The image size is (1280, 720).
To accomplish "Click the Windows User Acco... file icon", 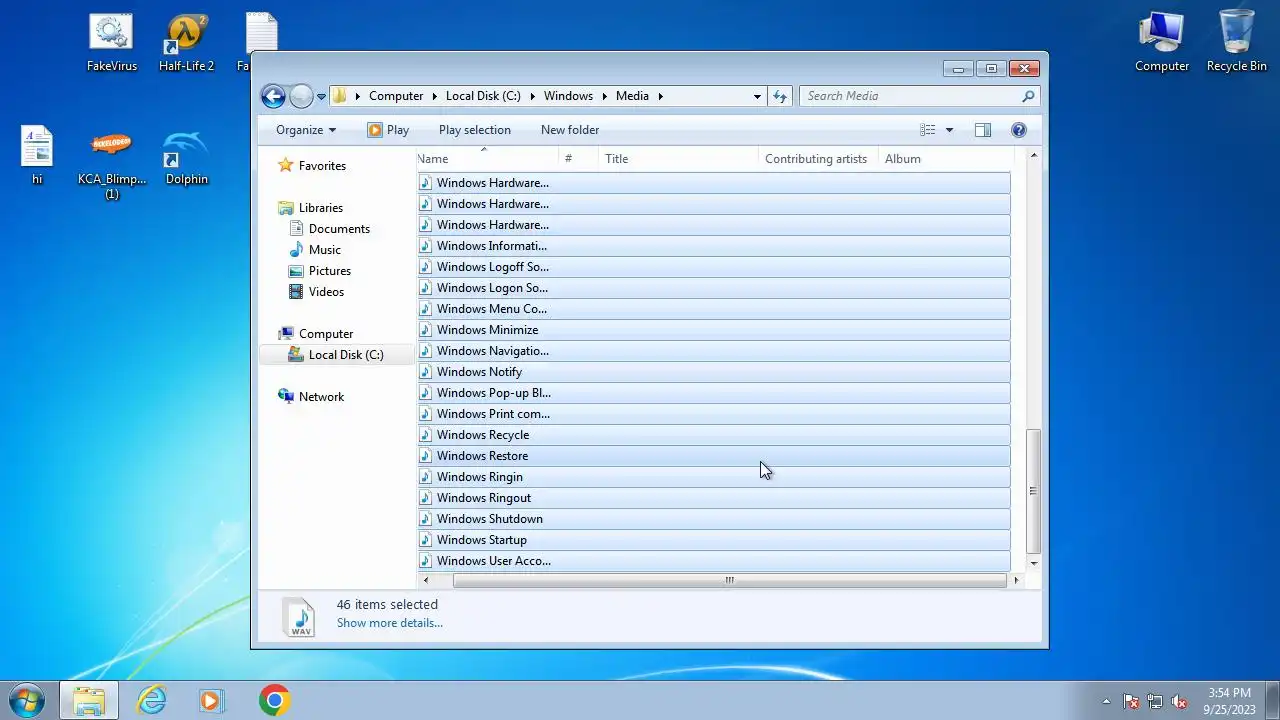I will pos(426,561).
